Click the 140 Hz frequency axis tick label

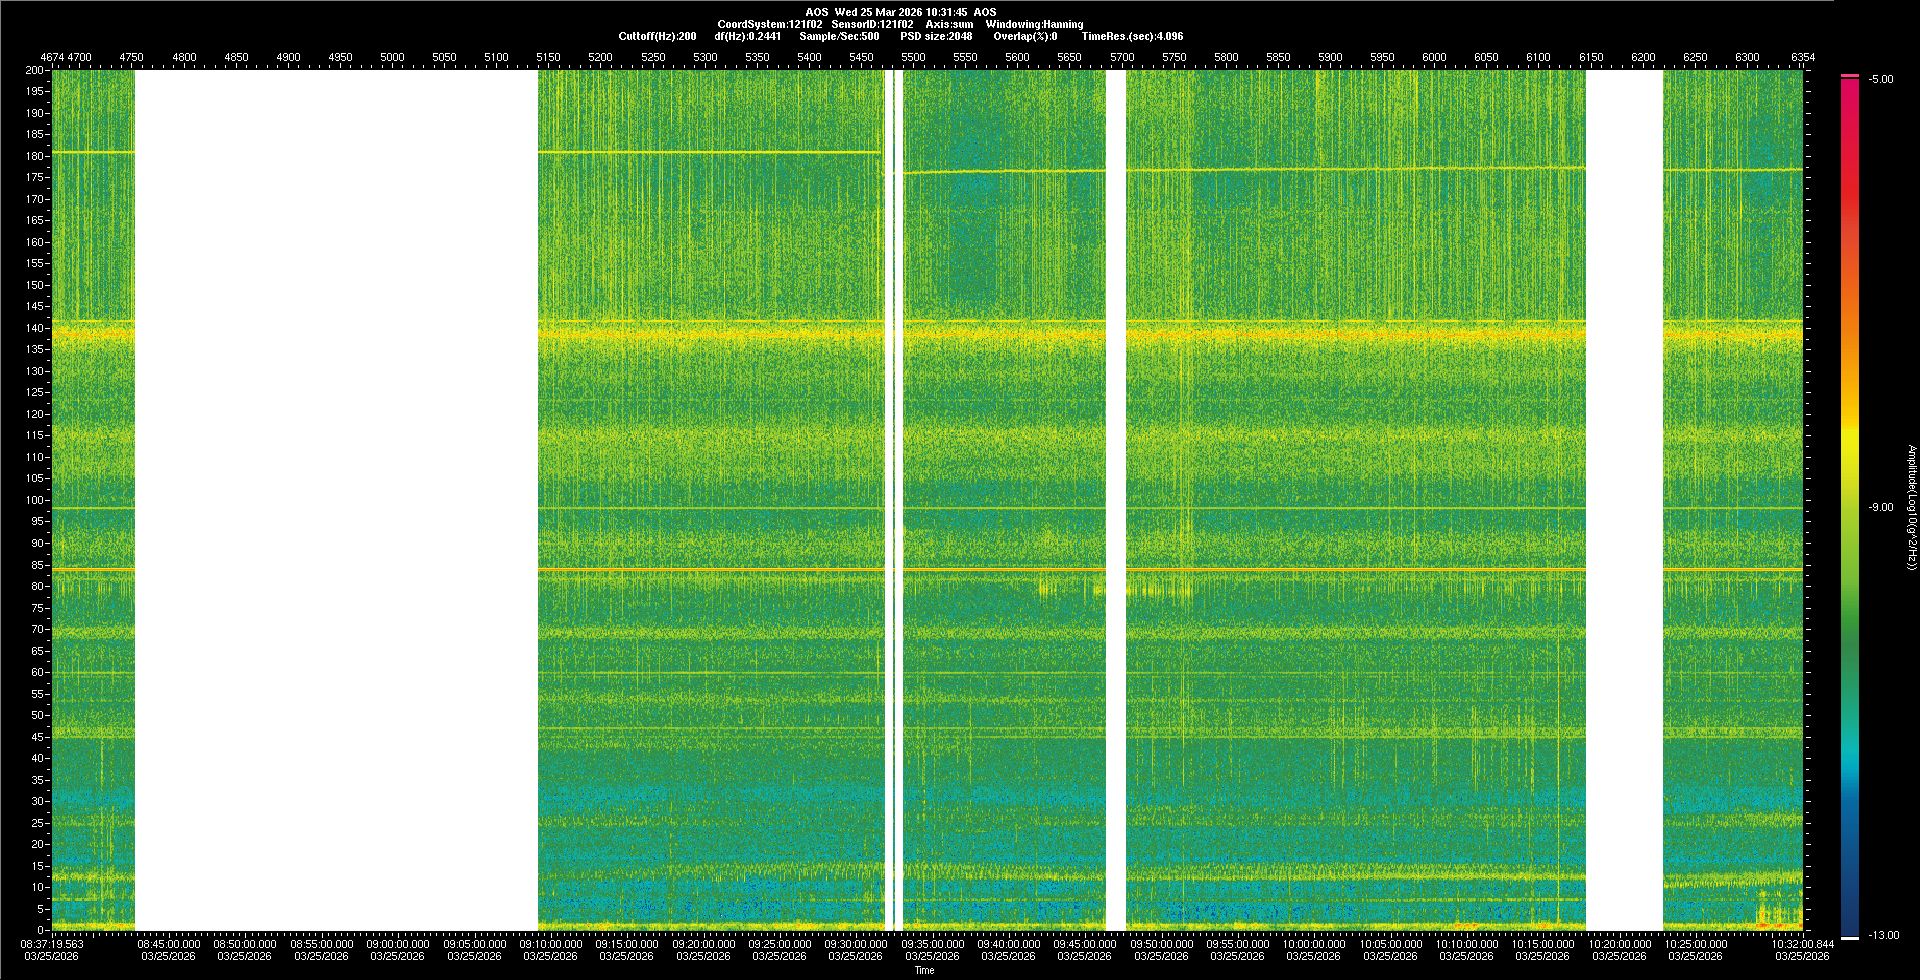(34, 328)
